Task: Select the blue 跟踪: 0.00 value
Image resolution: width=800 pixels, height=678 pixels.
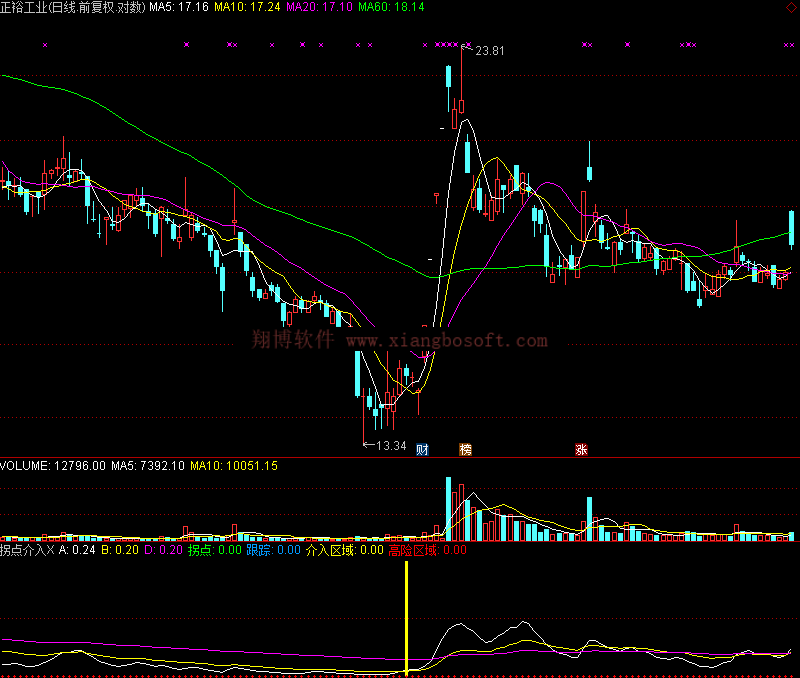Action: pyautogui.click(x=273, y=550)
